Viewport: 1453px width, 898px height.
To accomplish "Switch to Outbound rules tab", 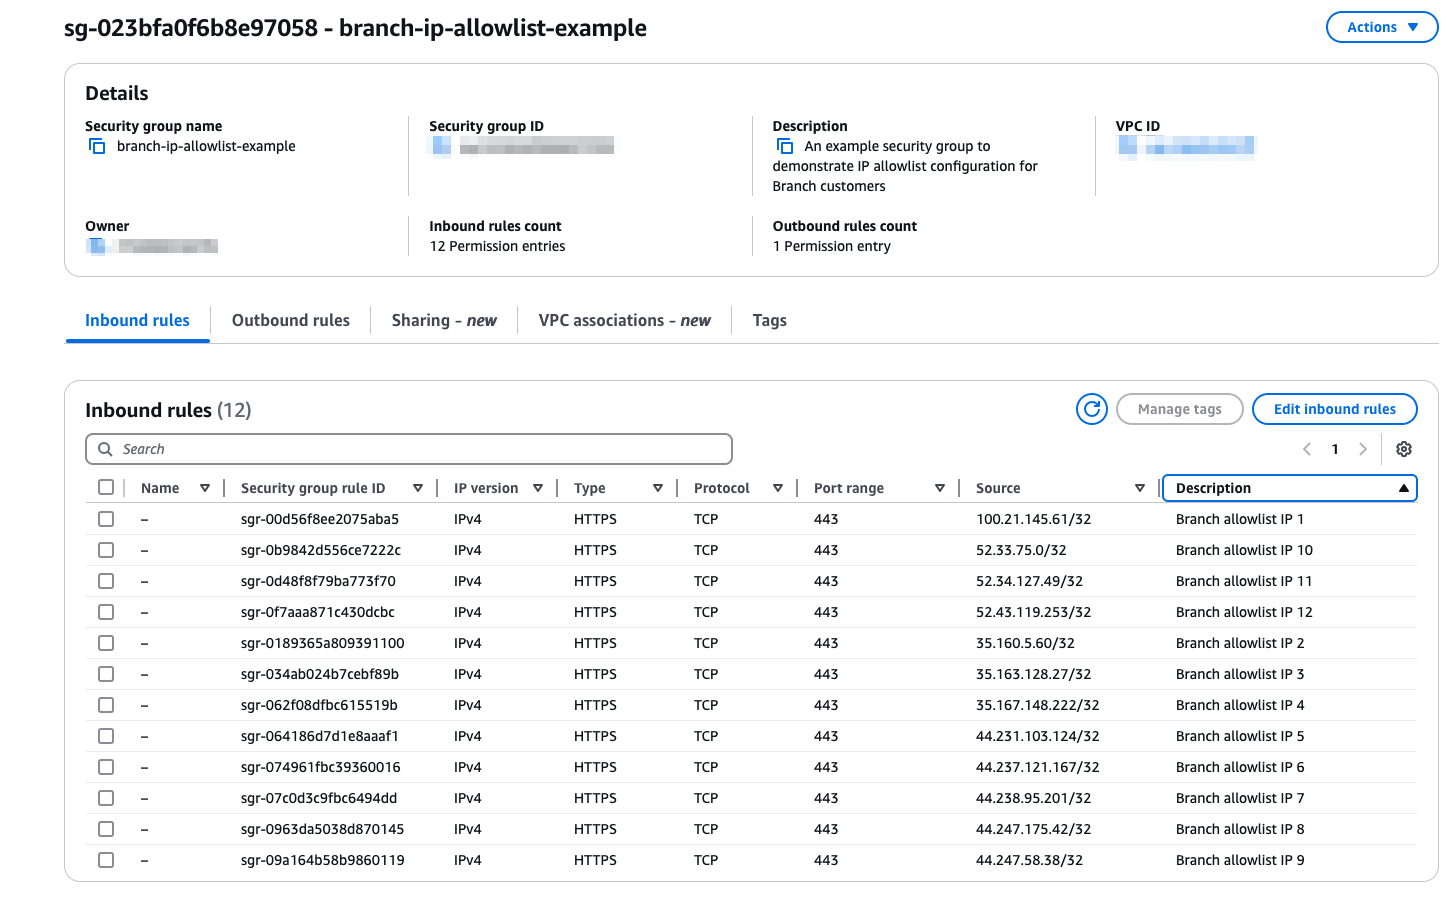I will (x=291, y=320).
